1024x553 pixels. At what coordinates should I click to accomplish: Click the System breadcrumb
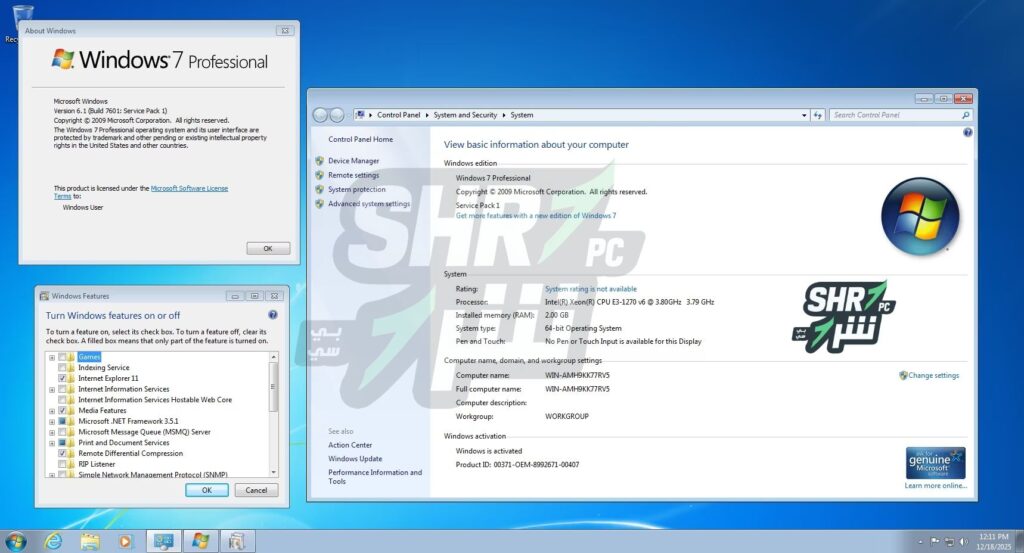point(522,115)
